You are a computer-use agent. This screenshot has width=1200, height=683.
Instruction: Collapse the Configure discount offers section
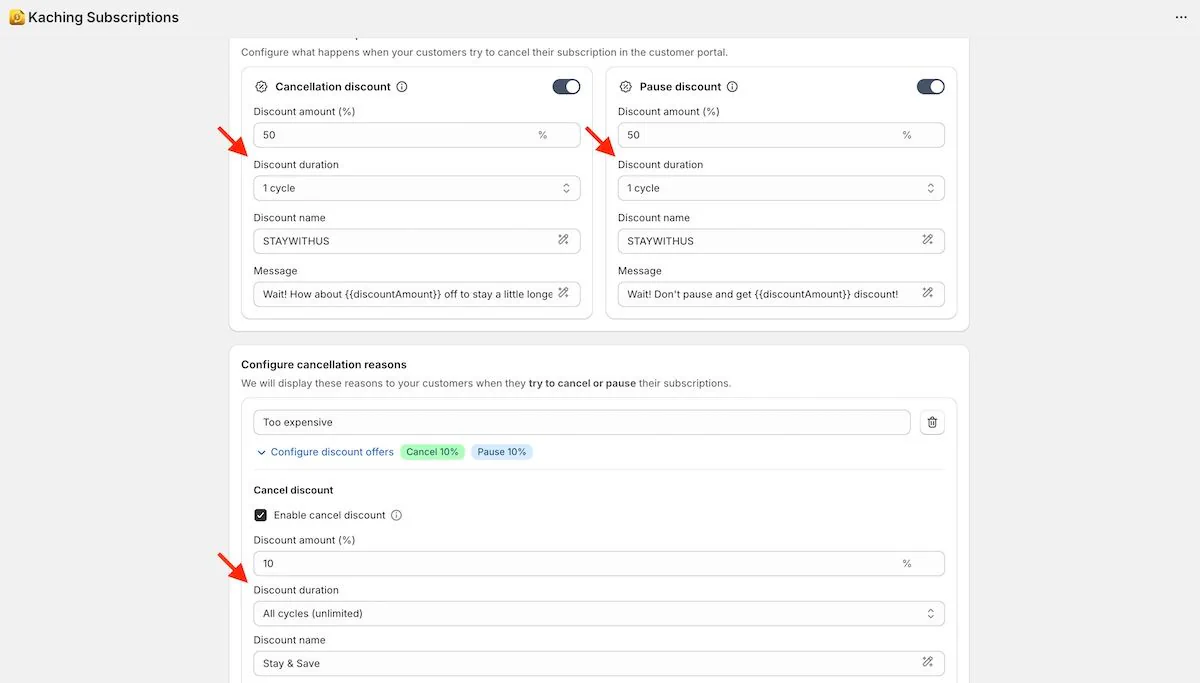click(x=325, y=452)
